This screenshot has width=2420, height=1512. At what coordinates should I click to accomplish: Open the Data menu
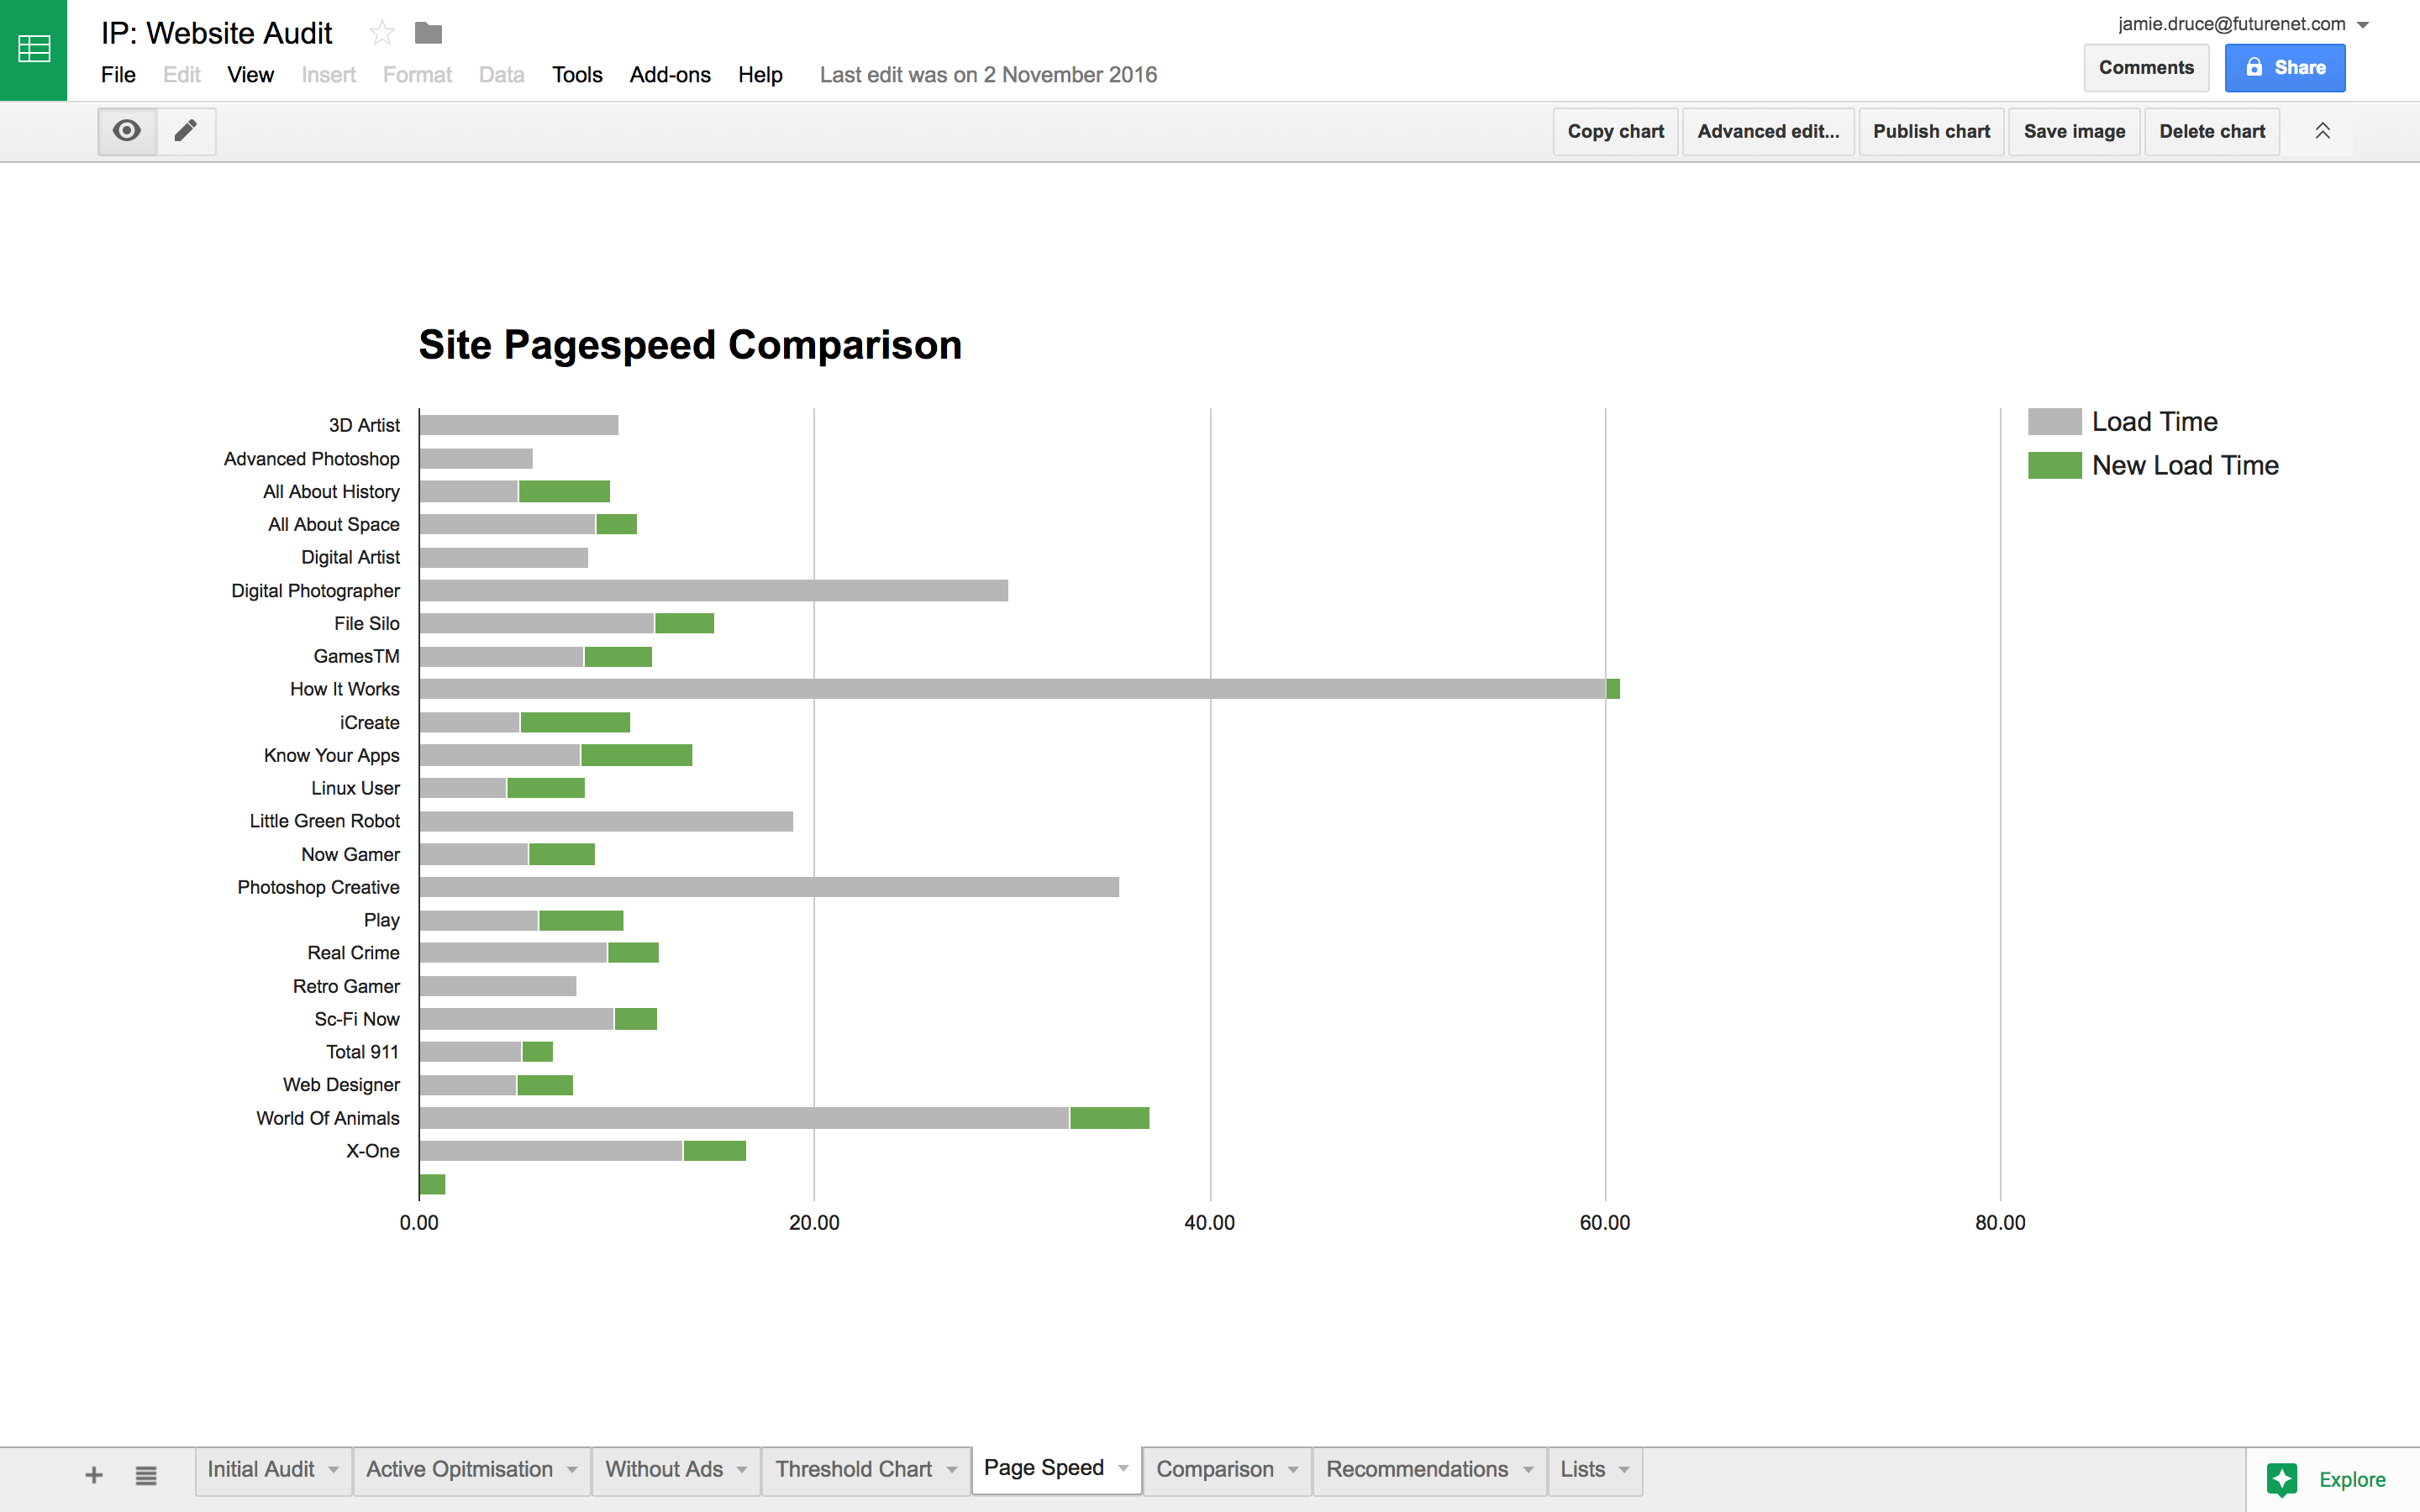tap(501, 75)
